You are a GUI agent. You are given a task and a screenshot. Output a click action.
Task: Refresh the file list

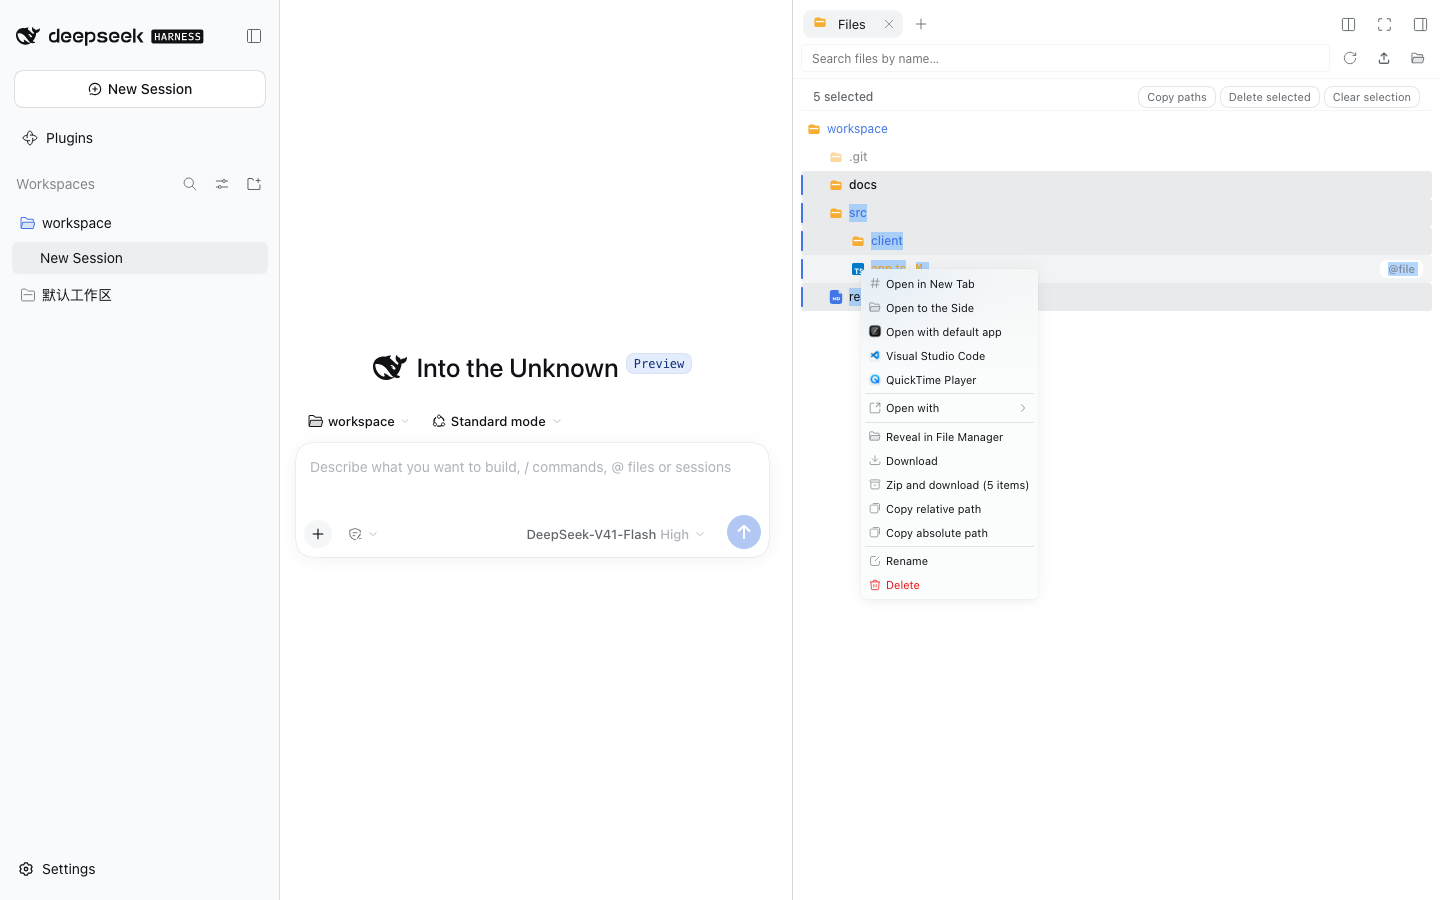[x=1350, y=58]
